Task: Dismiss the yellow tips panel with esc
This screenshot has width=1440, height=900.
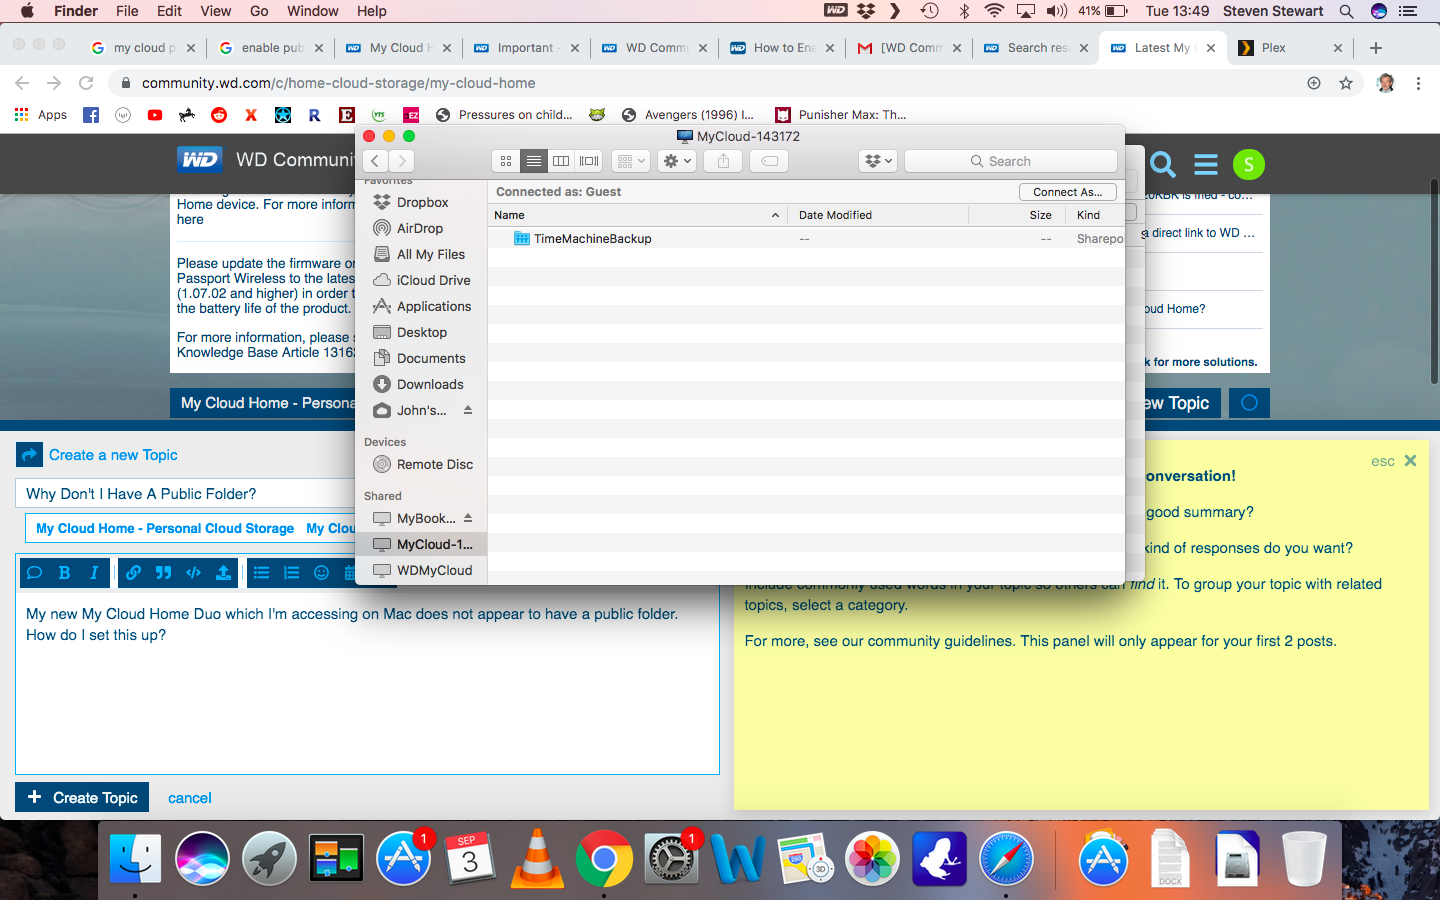Action: coord(1394,461)
